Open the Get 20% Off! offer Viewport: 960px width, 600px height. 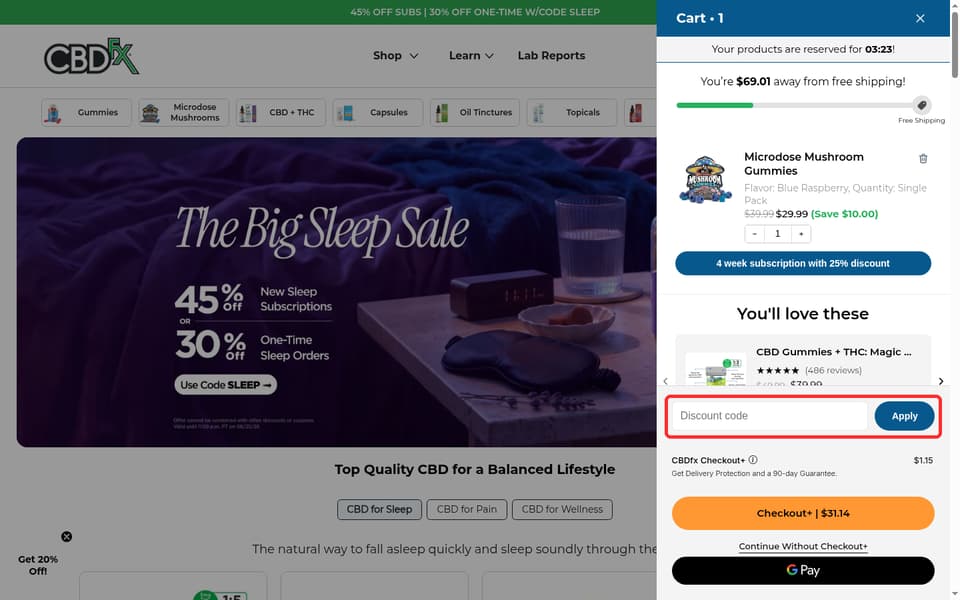click(x=38, y=565)
